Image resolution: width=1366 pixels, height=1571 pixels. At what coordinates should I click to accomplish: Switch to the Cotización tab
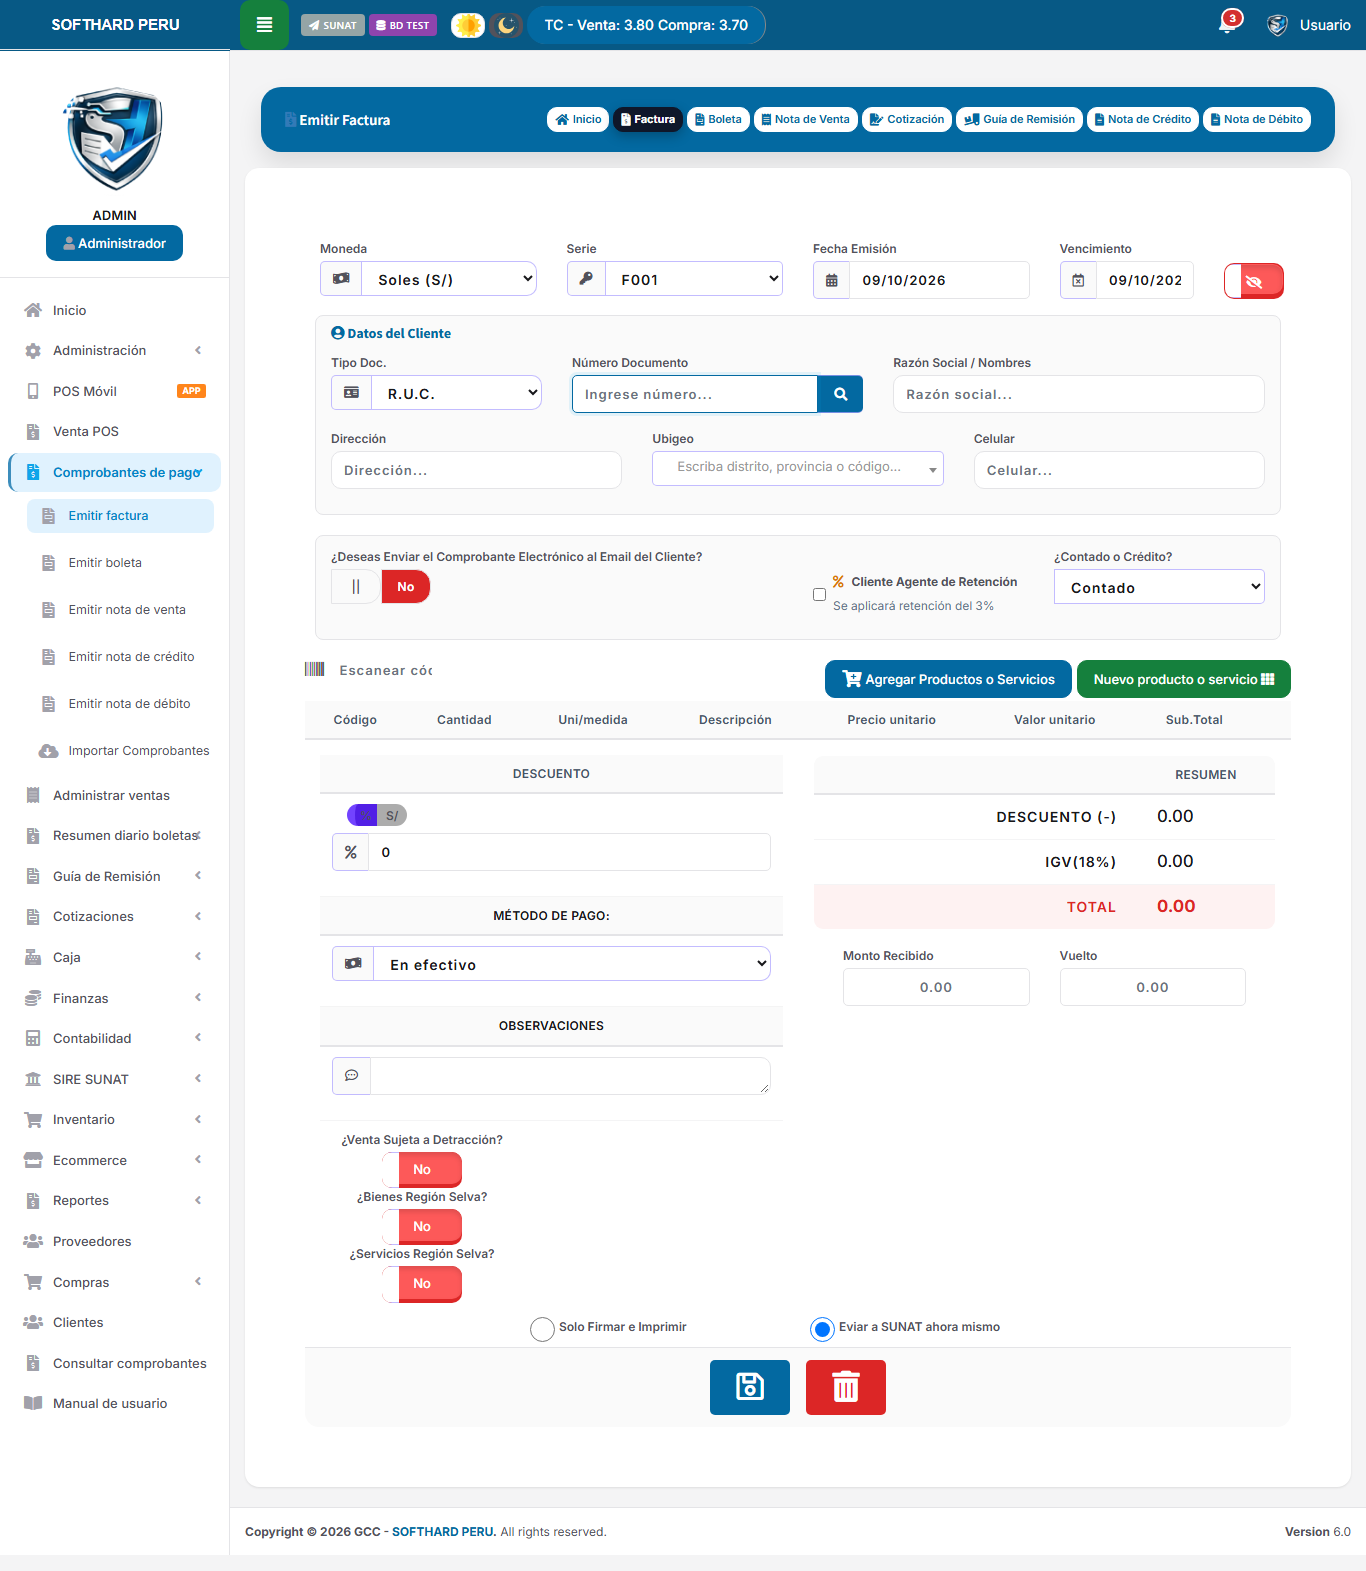coord(907,119)
